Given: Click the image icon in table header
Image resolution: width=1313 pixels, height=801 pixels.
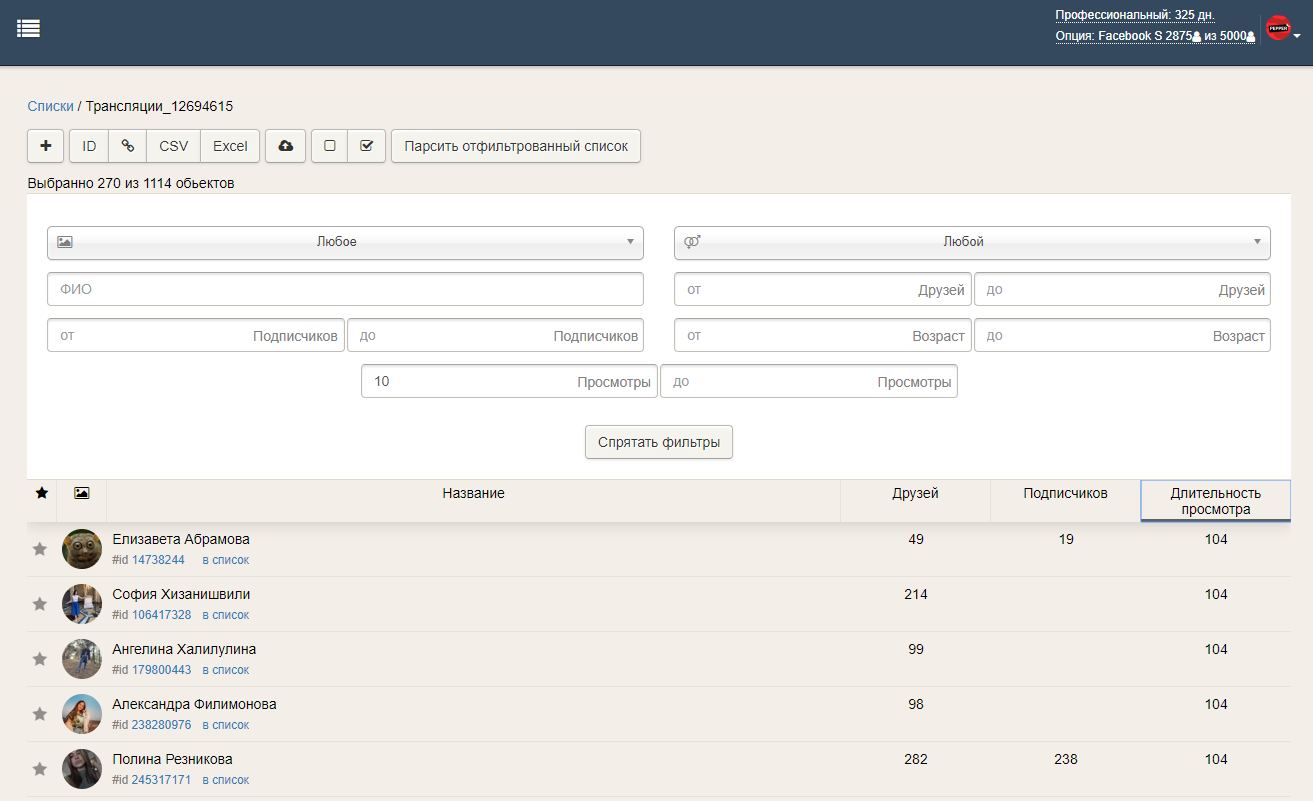Looking at the screenshot, I should pyautogui.click(x=82, y=493).
